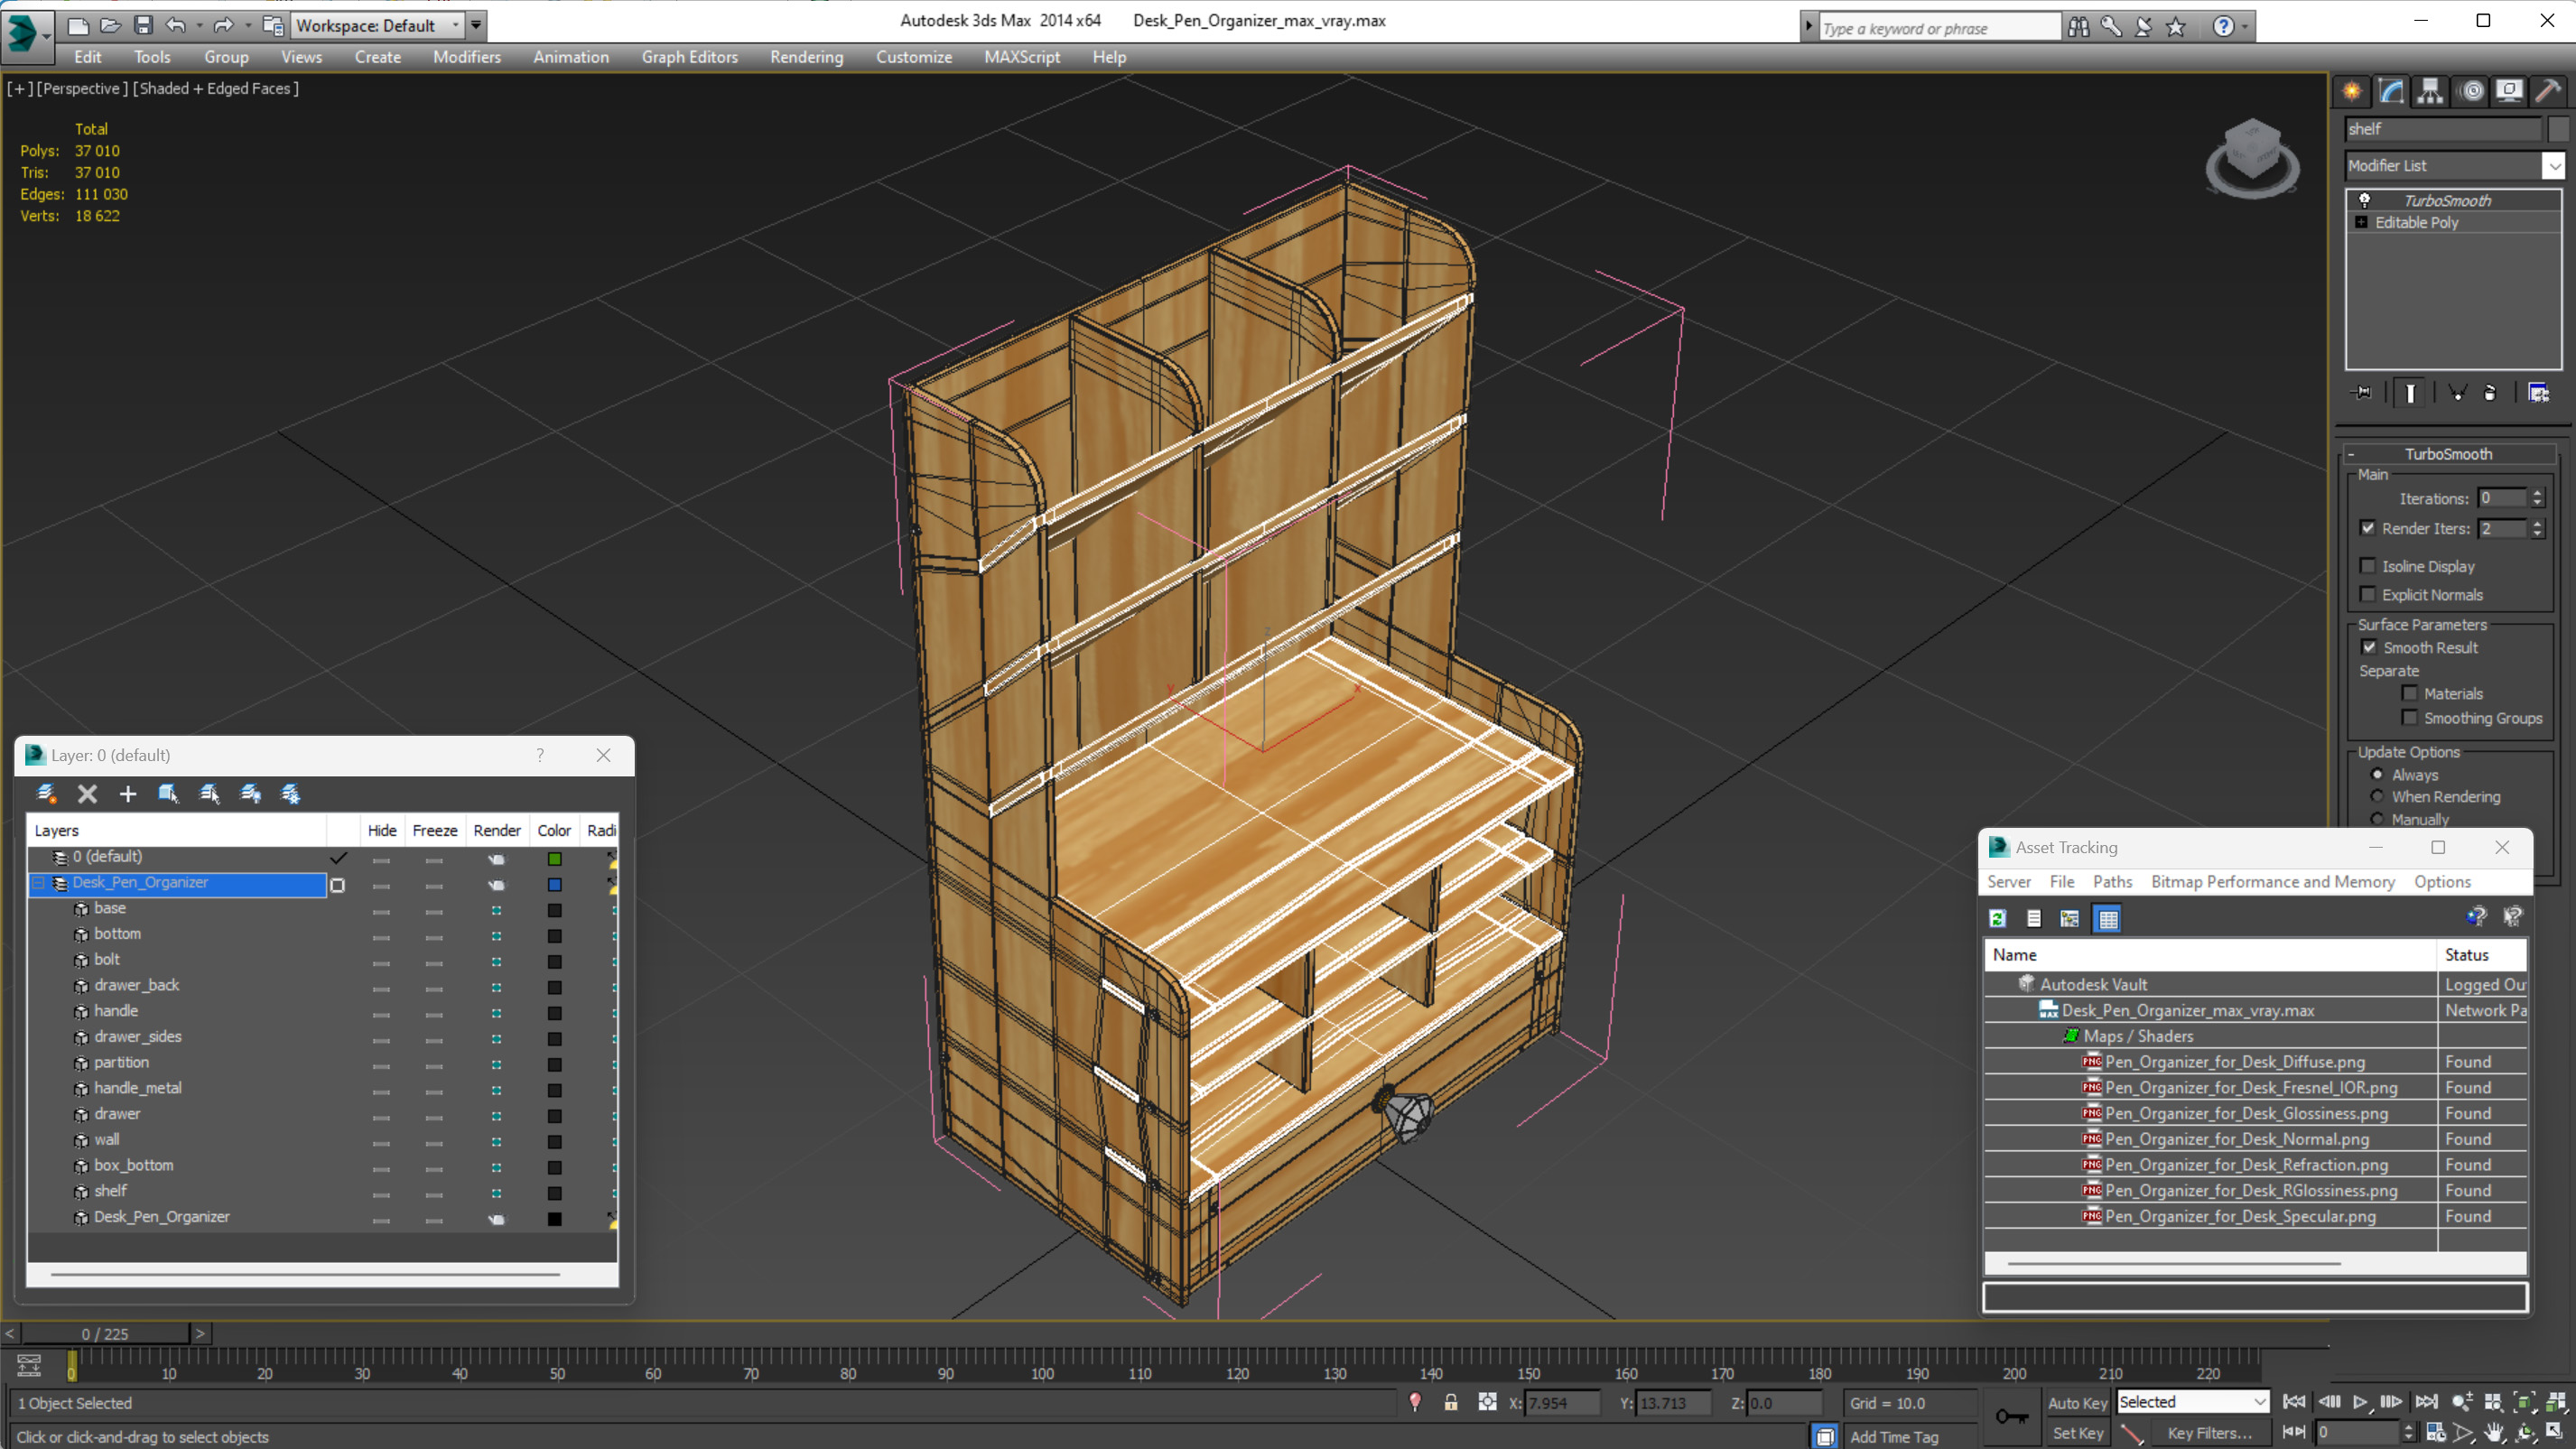Open the Graph Editors menu

click(x=689, y=57)
